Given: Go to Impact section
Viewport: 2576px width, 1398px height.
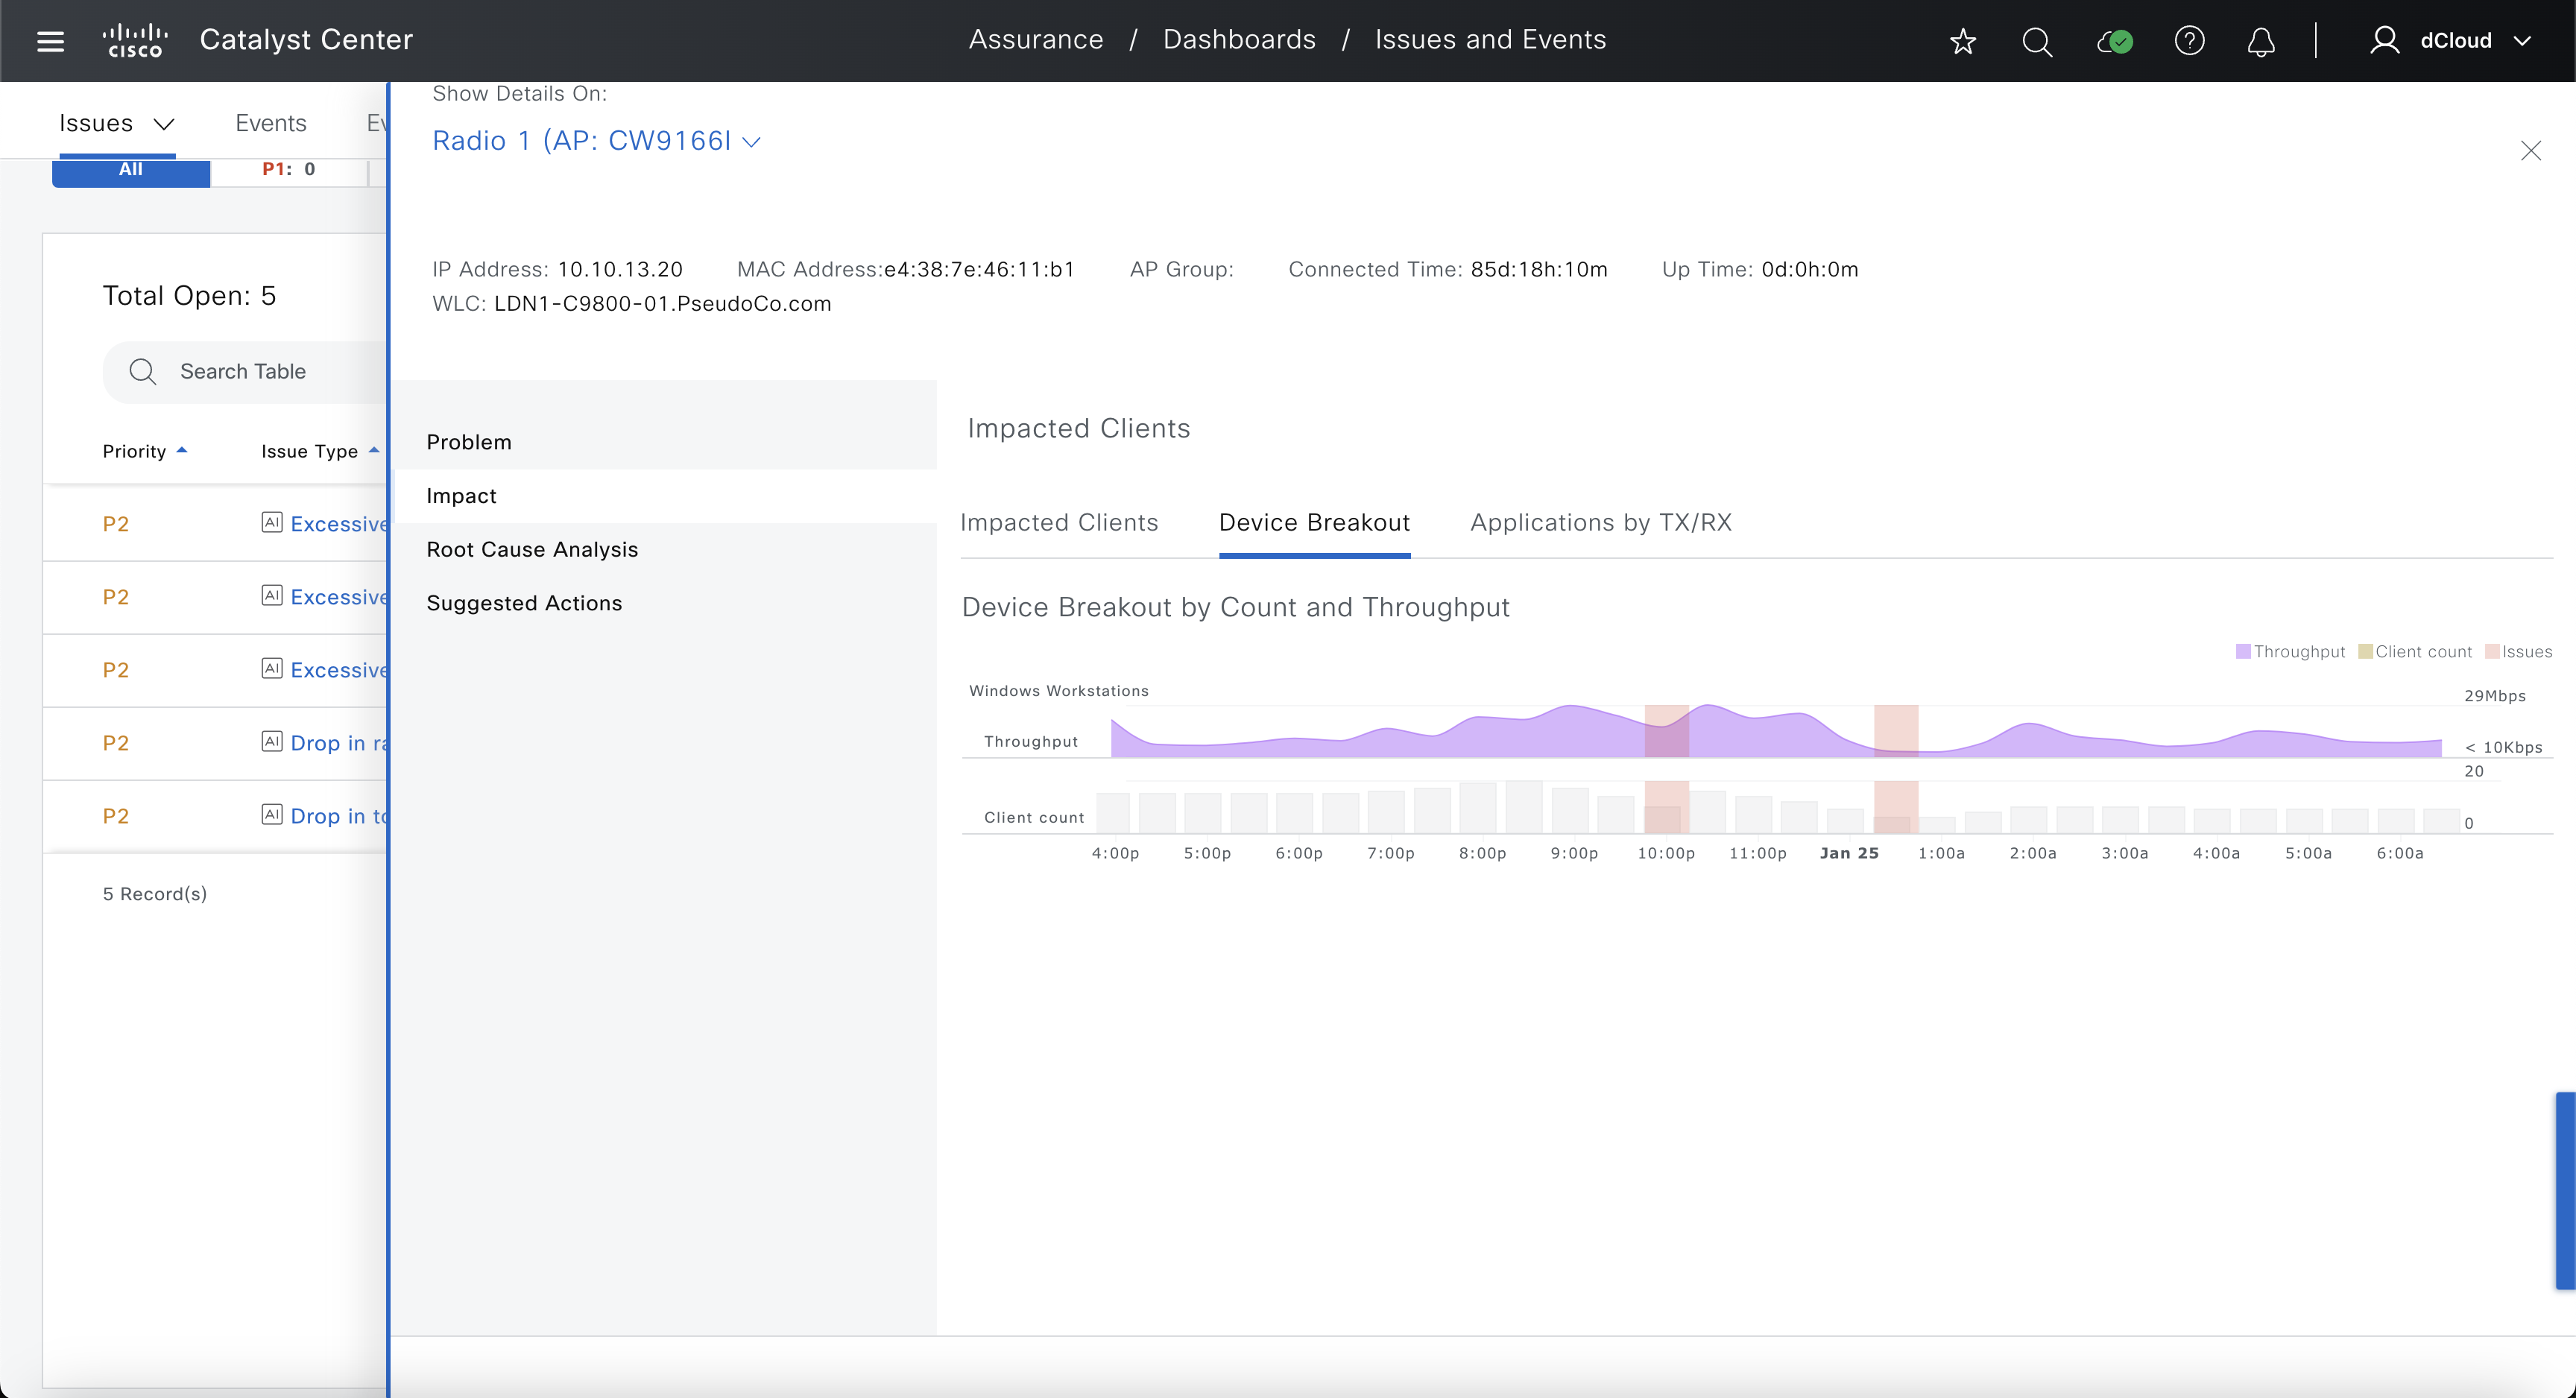Looking at the screenshot, I should pyautogui.click(x=461, y=496).
